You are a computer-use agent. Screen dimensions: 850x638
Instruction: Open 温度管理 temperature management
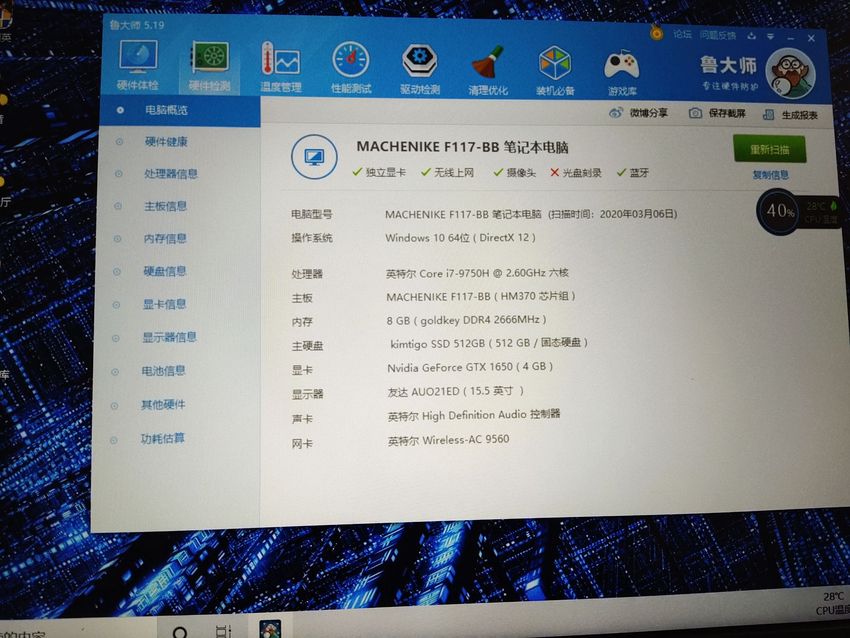(280, 67)
